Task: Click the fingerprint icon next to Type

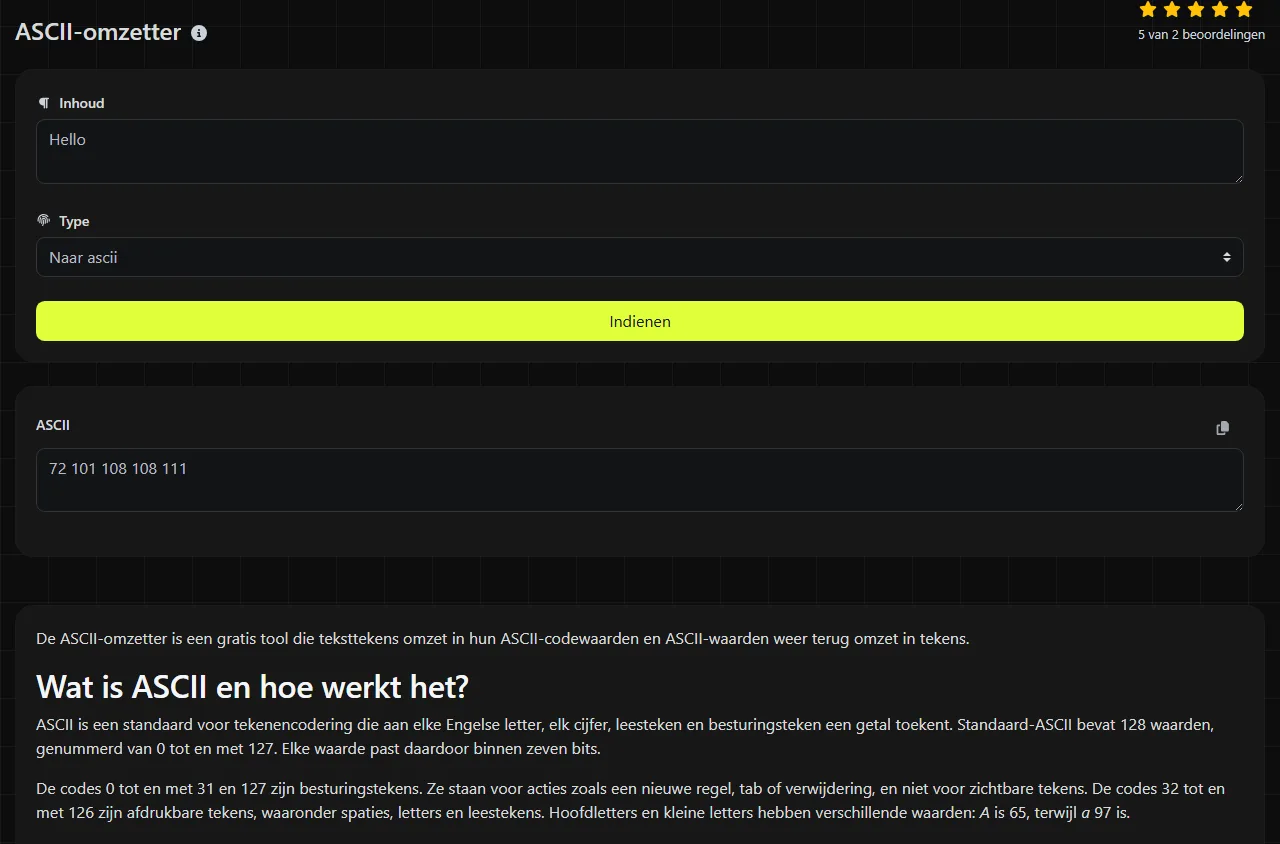Action: (43, 221)
